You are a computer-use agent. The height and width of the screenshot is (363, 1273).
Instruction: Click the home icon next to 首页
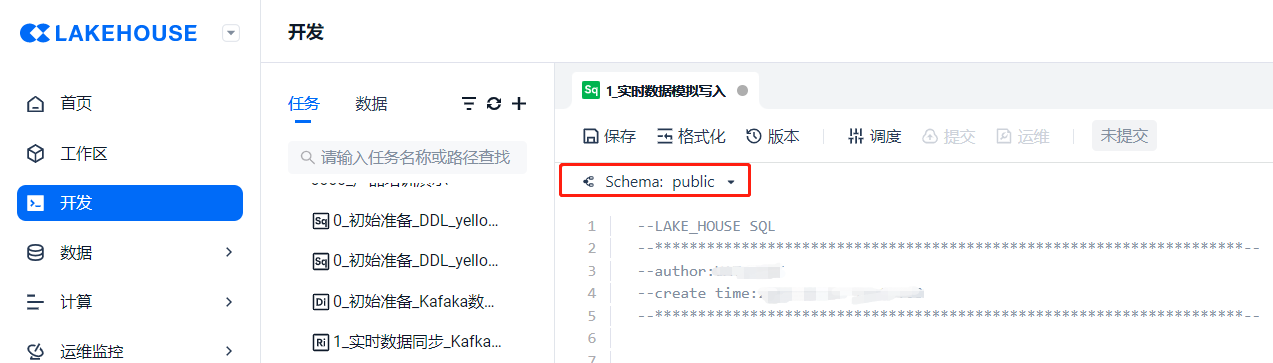click(x=36, y=104)
